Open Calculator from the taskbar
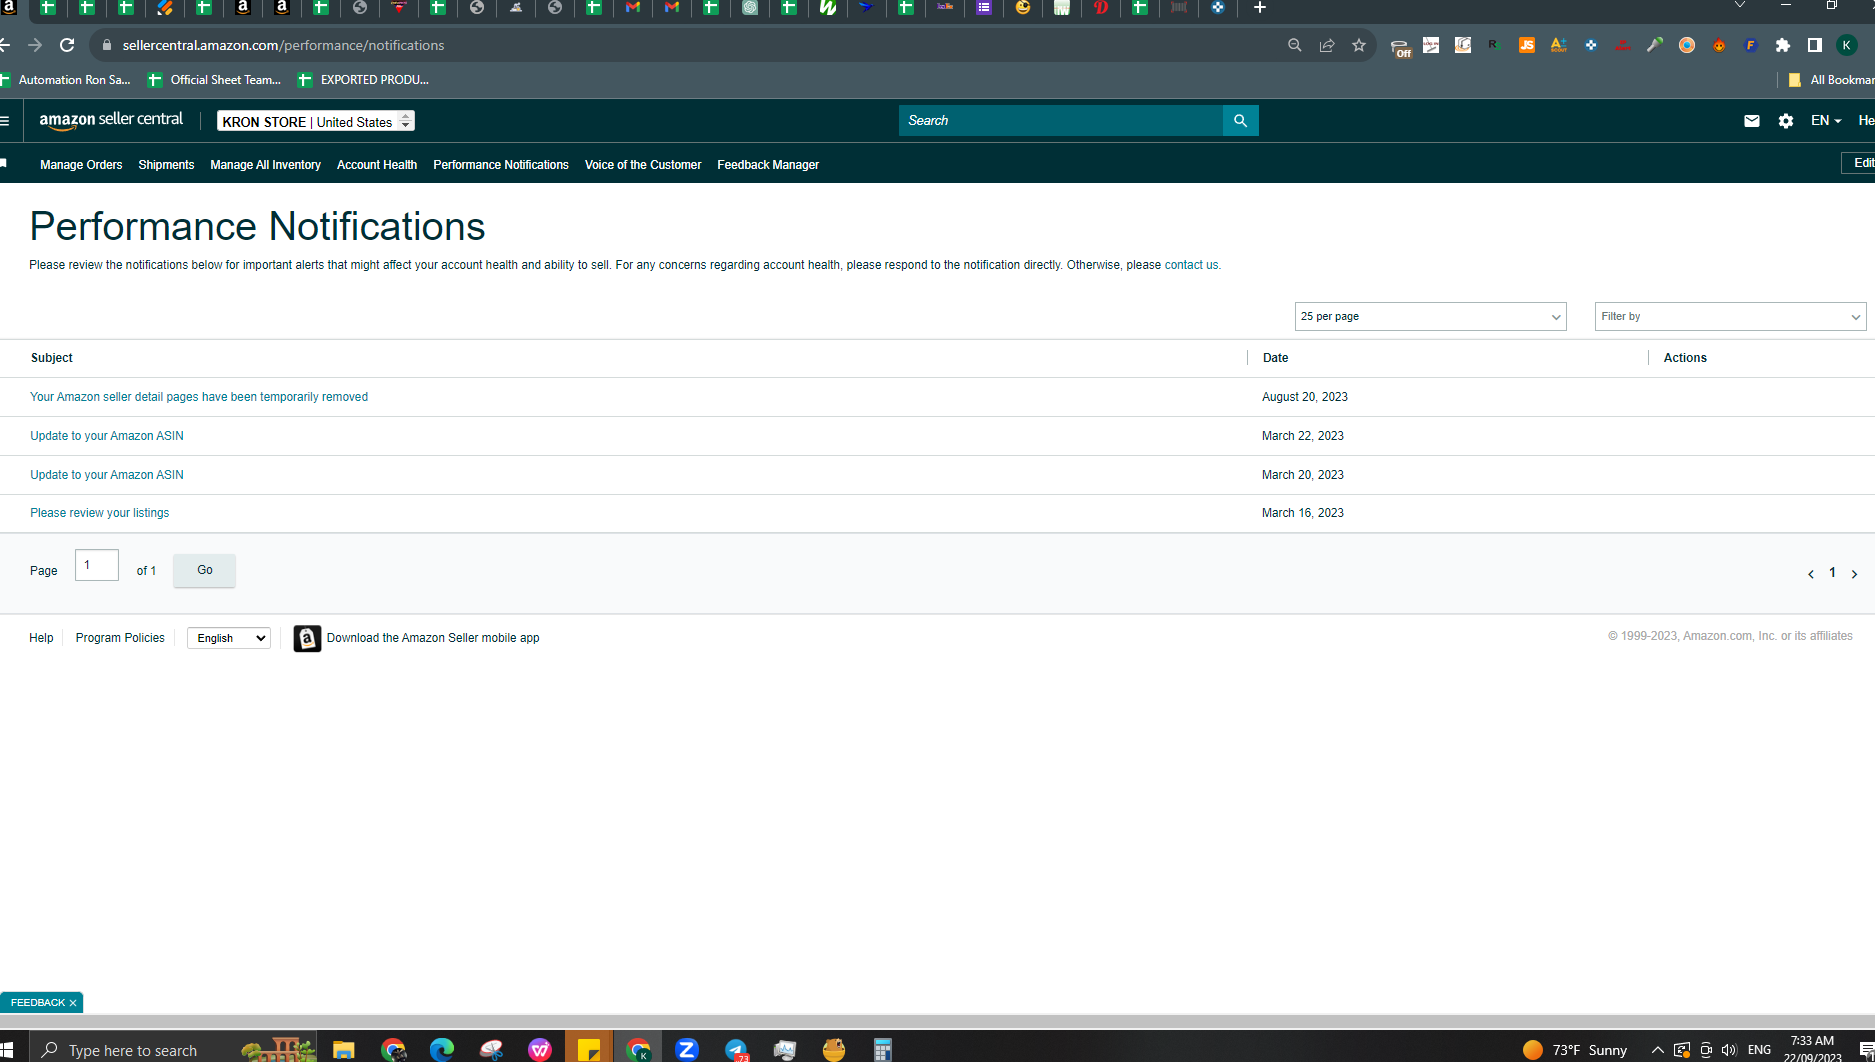This screenshot has height=1062, width=1875. click(x=883, y=1049)
